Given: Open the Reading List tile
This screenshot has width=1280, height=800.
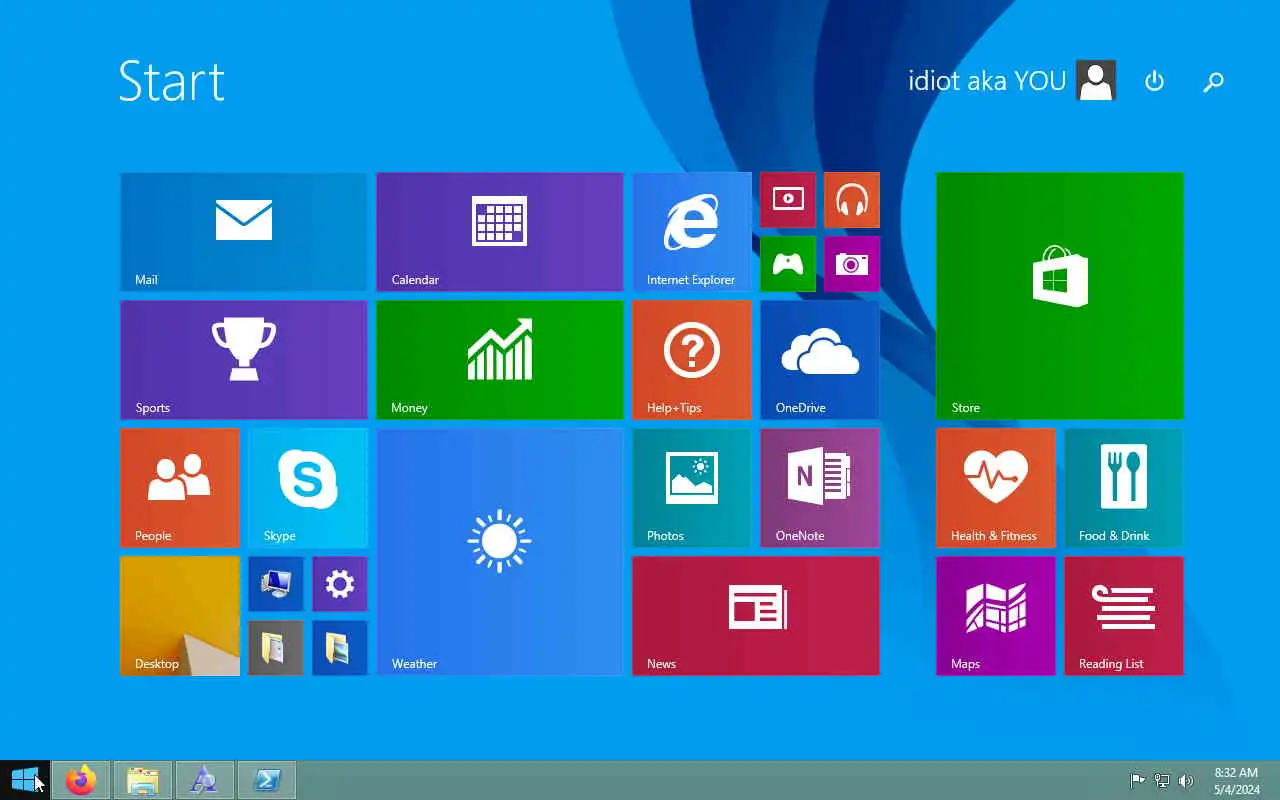Looking at the screenshot, I should pos(1124,616).
